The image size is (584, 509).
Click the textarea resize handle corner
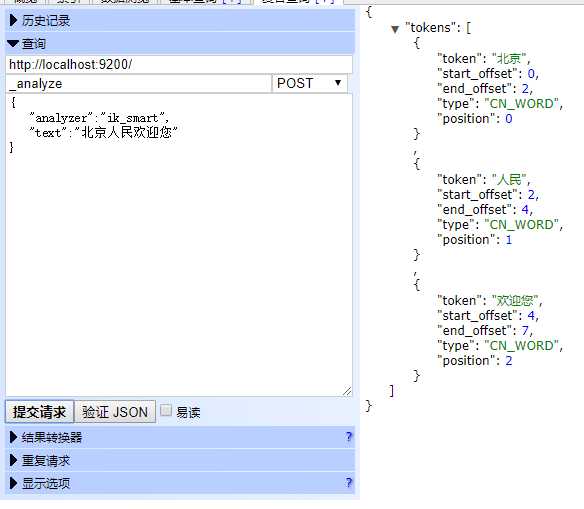coord(347,391)
